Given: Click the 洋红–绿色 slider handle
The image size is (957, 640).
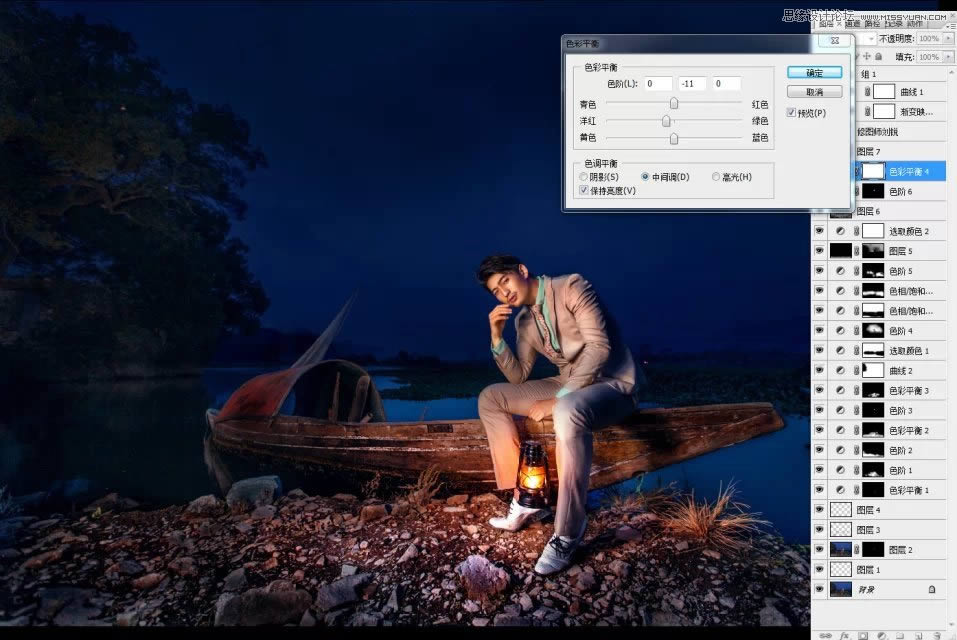Looking at the screenshot, I should (666, 120).
